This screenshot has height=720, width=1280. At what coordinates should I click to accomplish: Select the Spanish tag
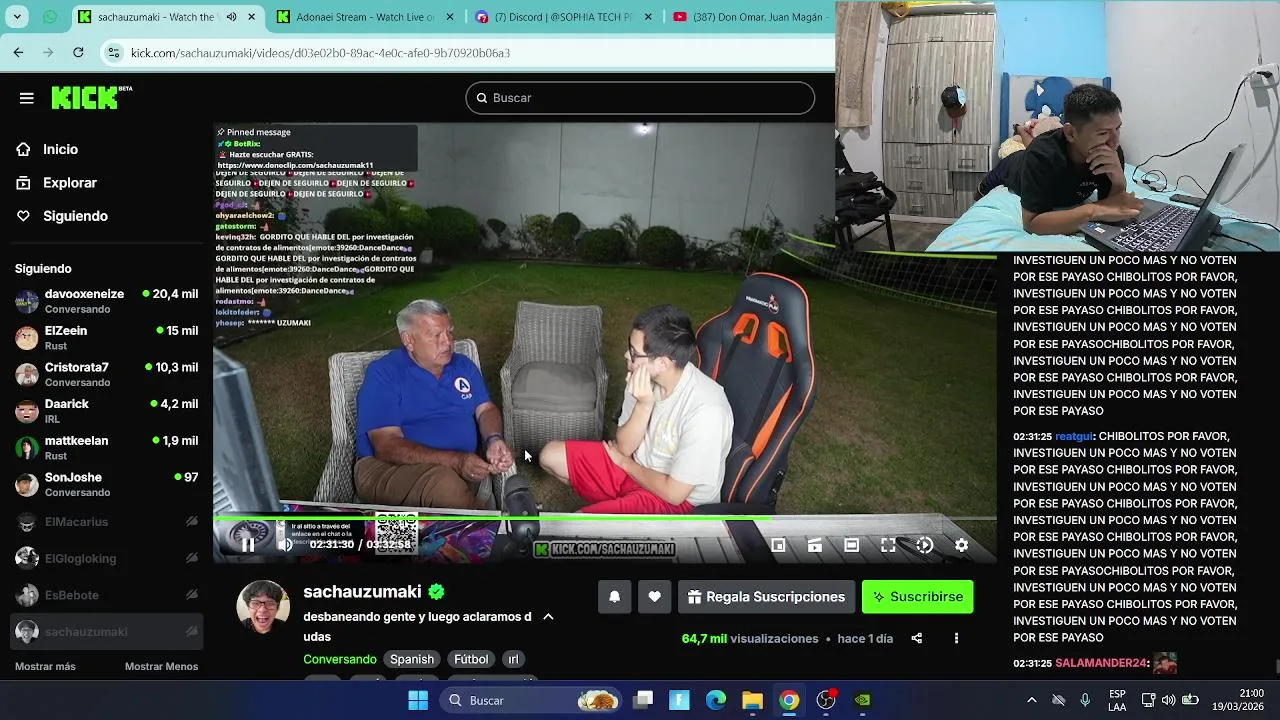pyautogui.click(x=412, y=659)
